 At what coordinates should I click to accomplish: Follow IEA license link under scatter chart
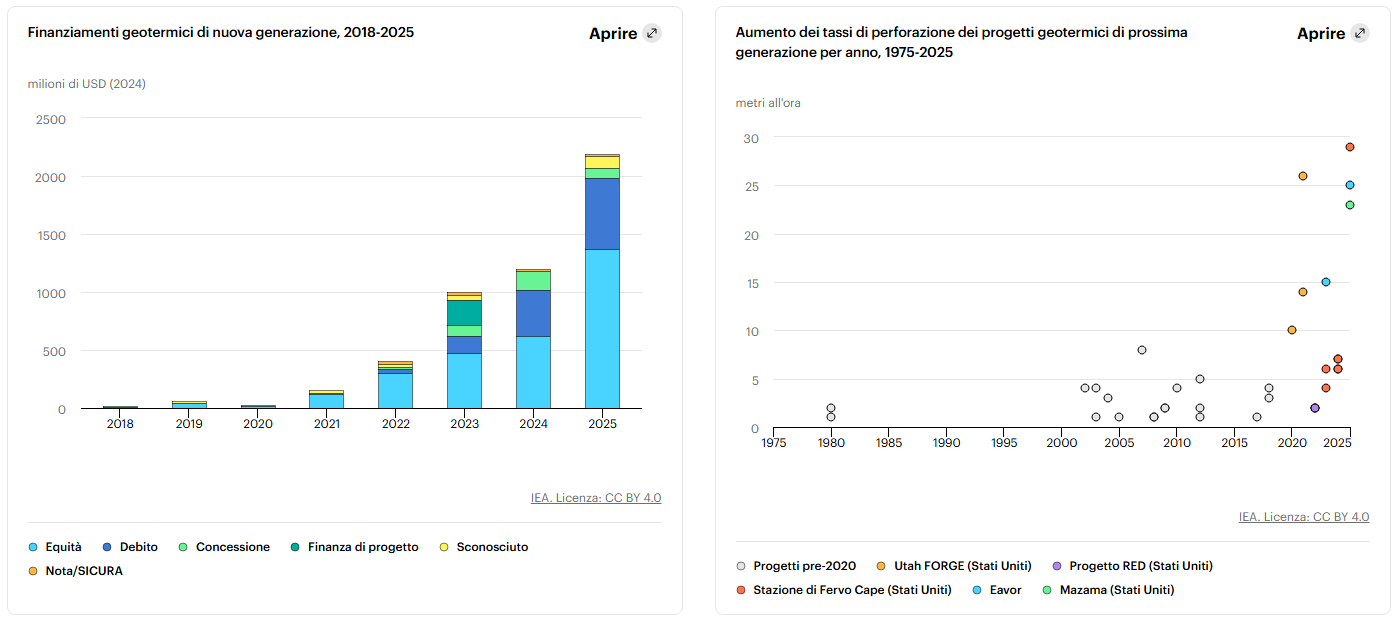point(1303,517)
